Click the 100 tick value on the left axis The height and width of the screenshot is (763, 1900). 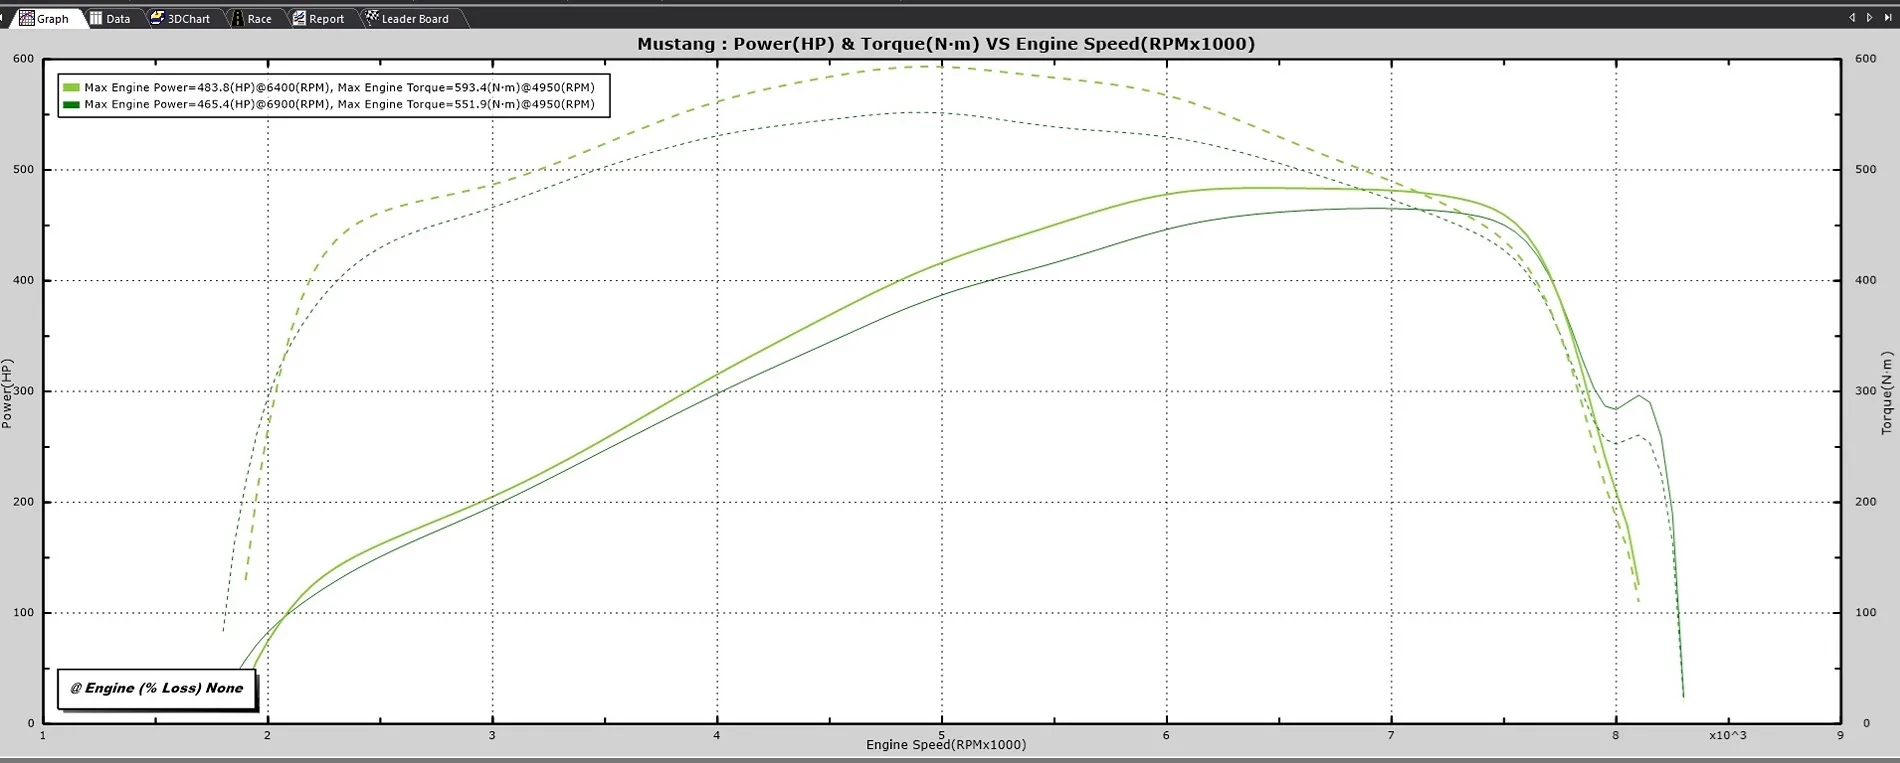tap(23, 613)
